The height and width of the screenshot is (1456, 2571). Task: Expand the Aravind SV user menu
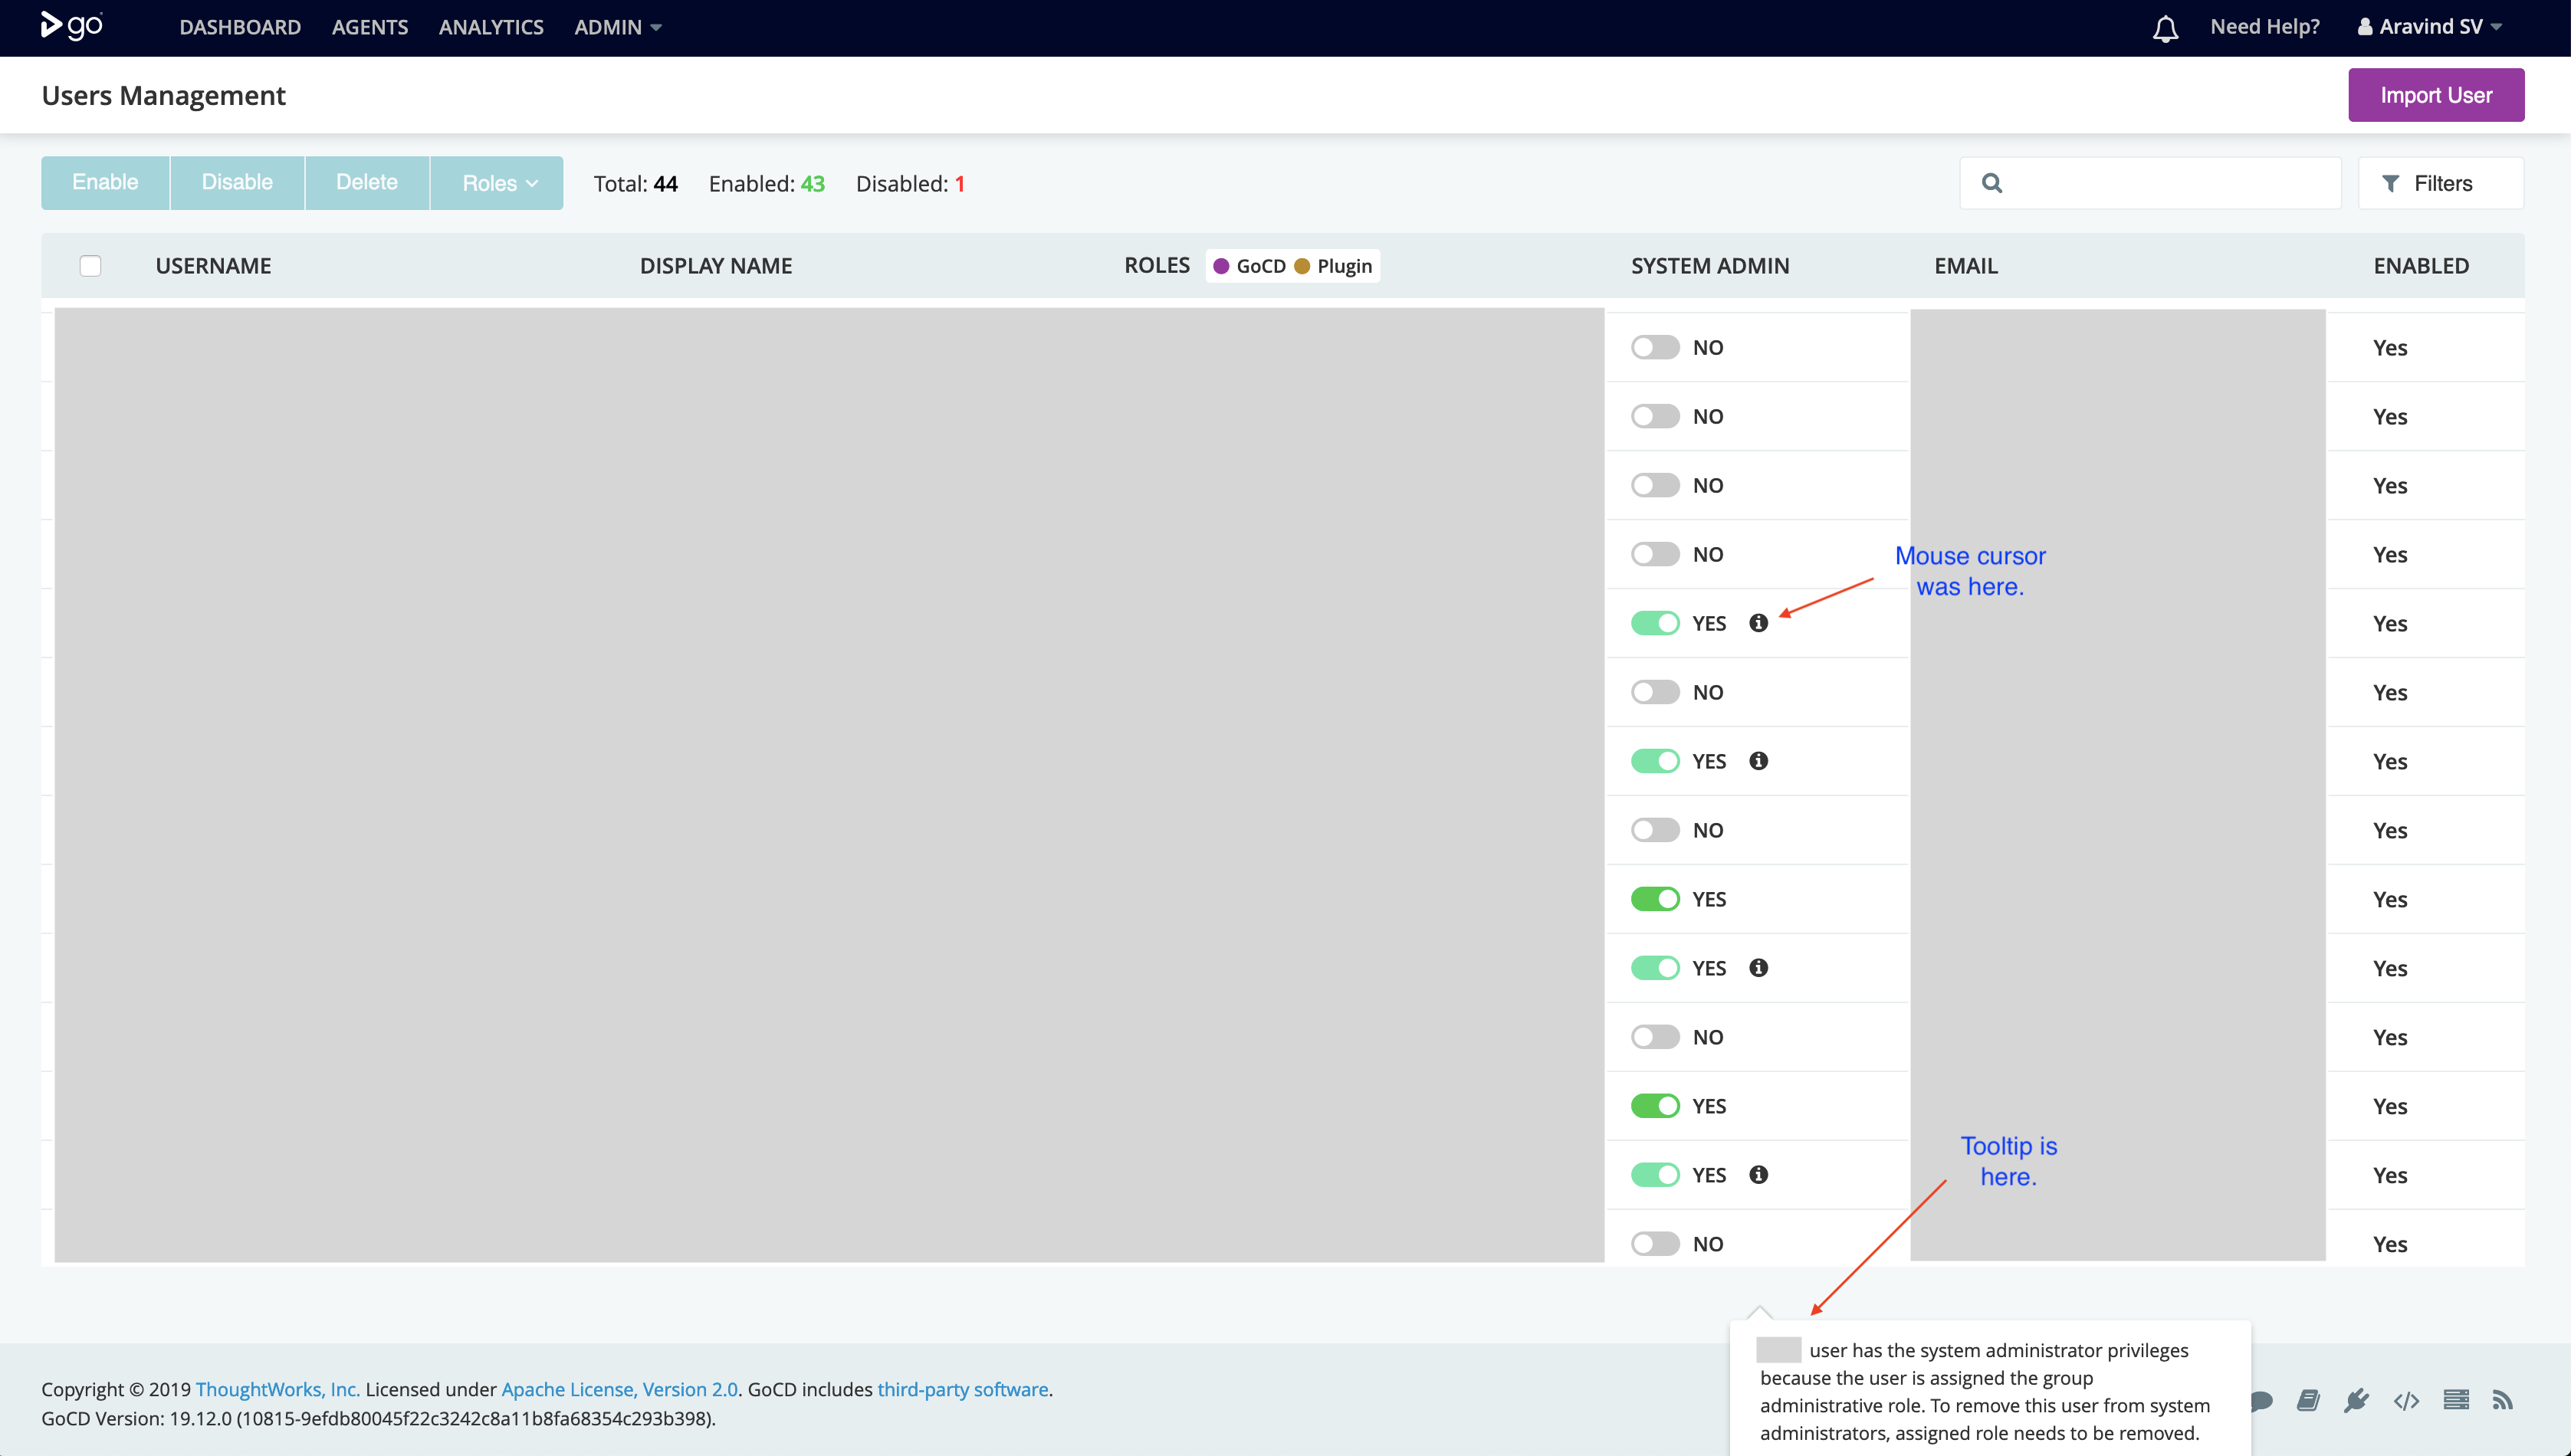(2430, 28)
